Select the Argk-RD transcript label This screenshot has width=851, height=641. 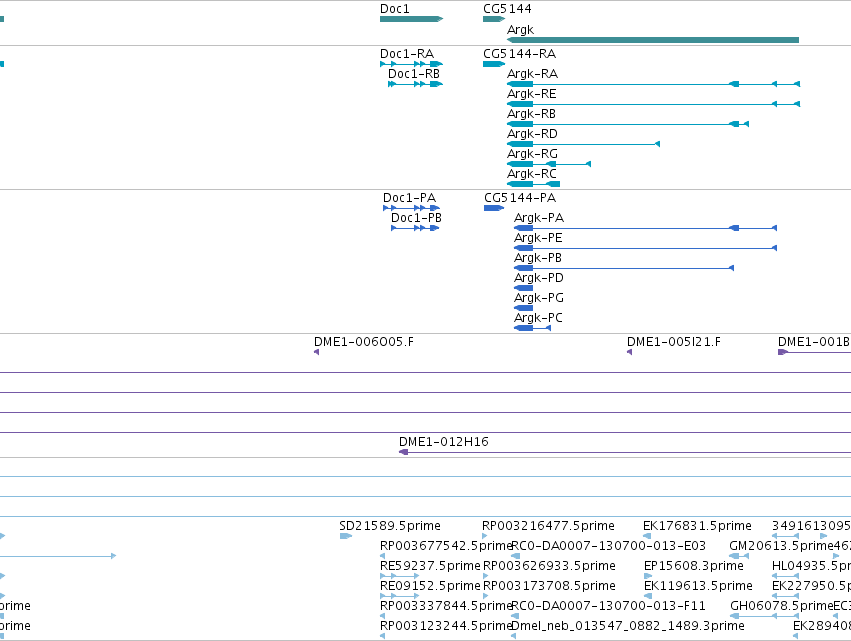[x=532, y=134]
